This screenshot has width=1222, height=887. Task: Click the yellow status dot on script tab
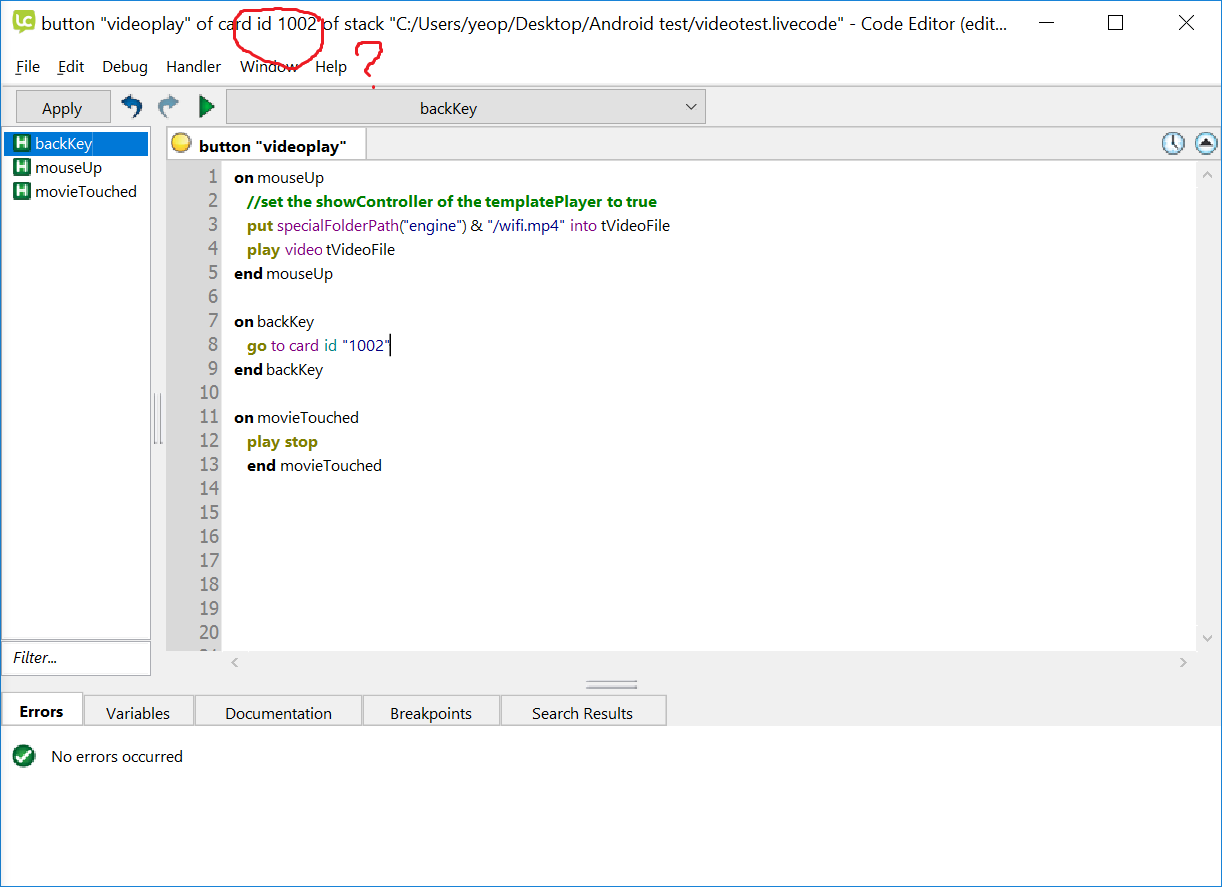181,144
